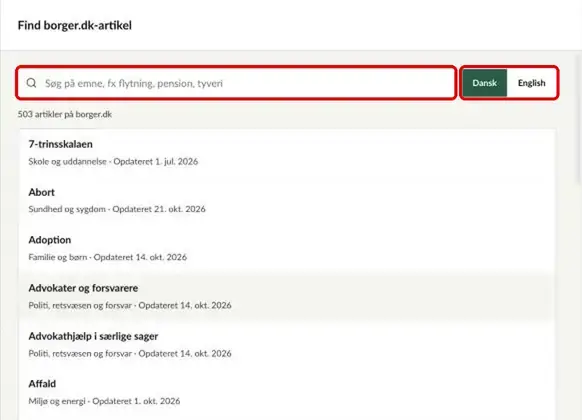Click the 'Find borger.dk-artikel' heading
Screen dimensions: 582x420
75,25
